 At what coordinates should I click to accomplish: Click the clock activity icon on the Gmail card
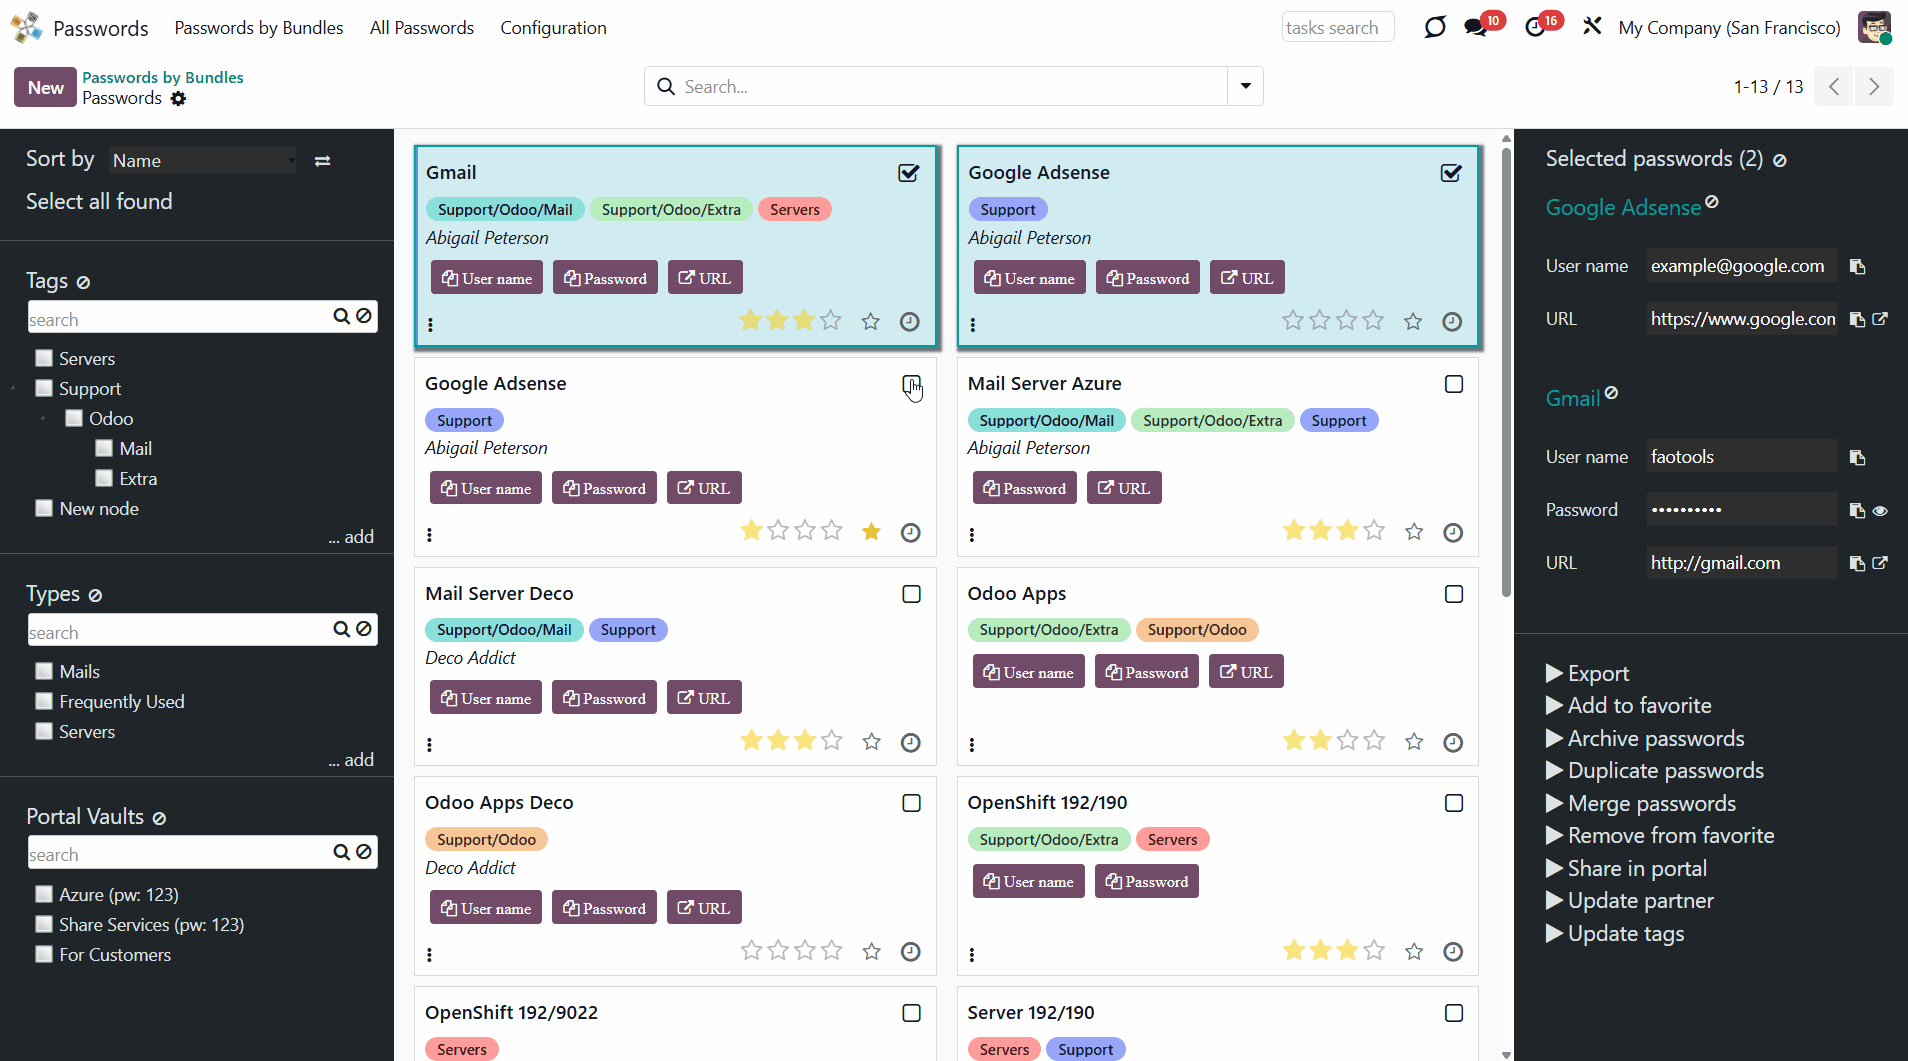click(909, 321)
